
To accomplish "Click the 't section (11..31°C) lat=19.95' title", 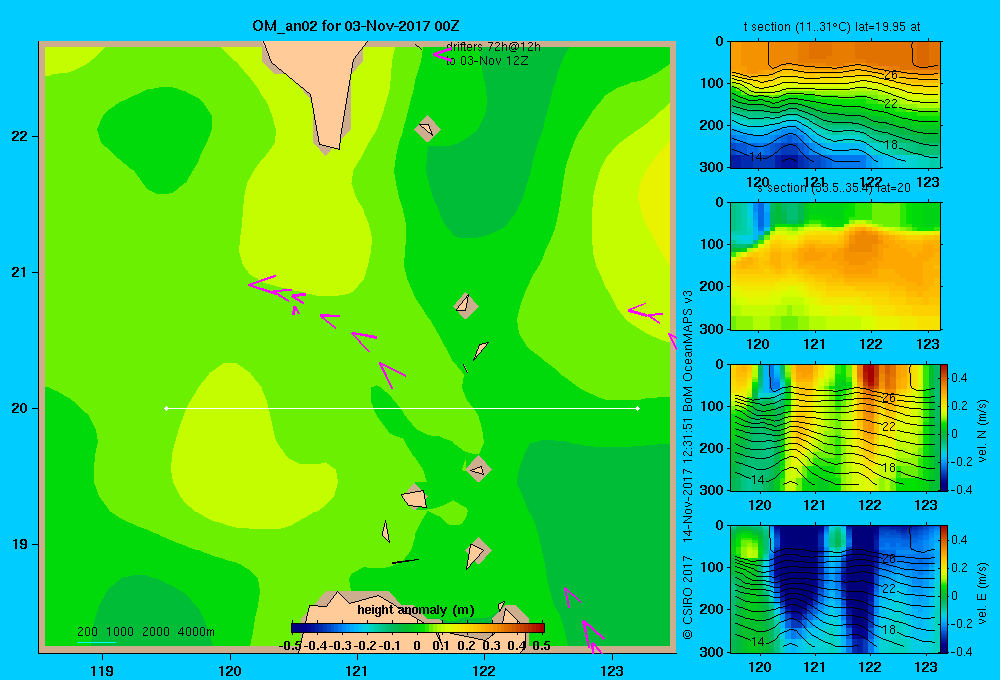I will [832, 27].
